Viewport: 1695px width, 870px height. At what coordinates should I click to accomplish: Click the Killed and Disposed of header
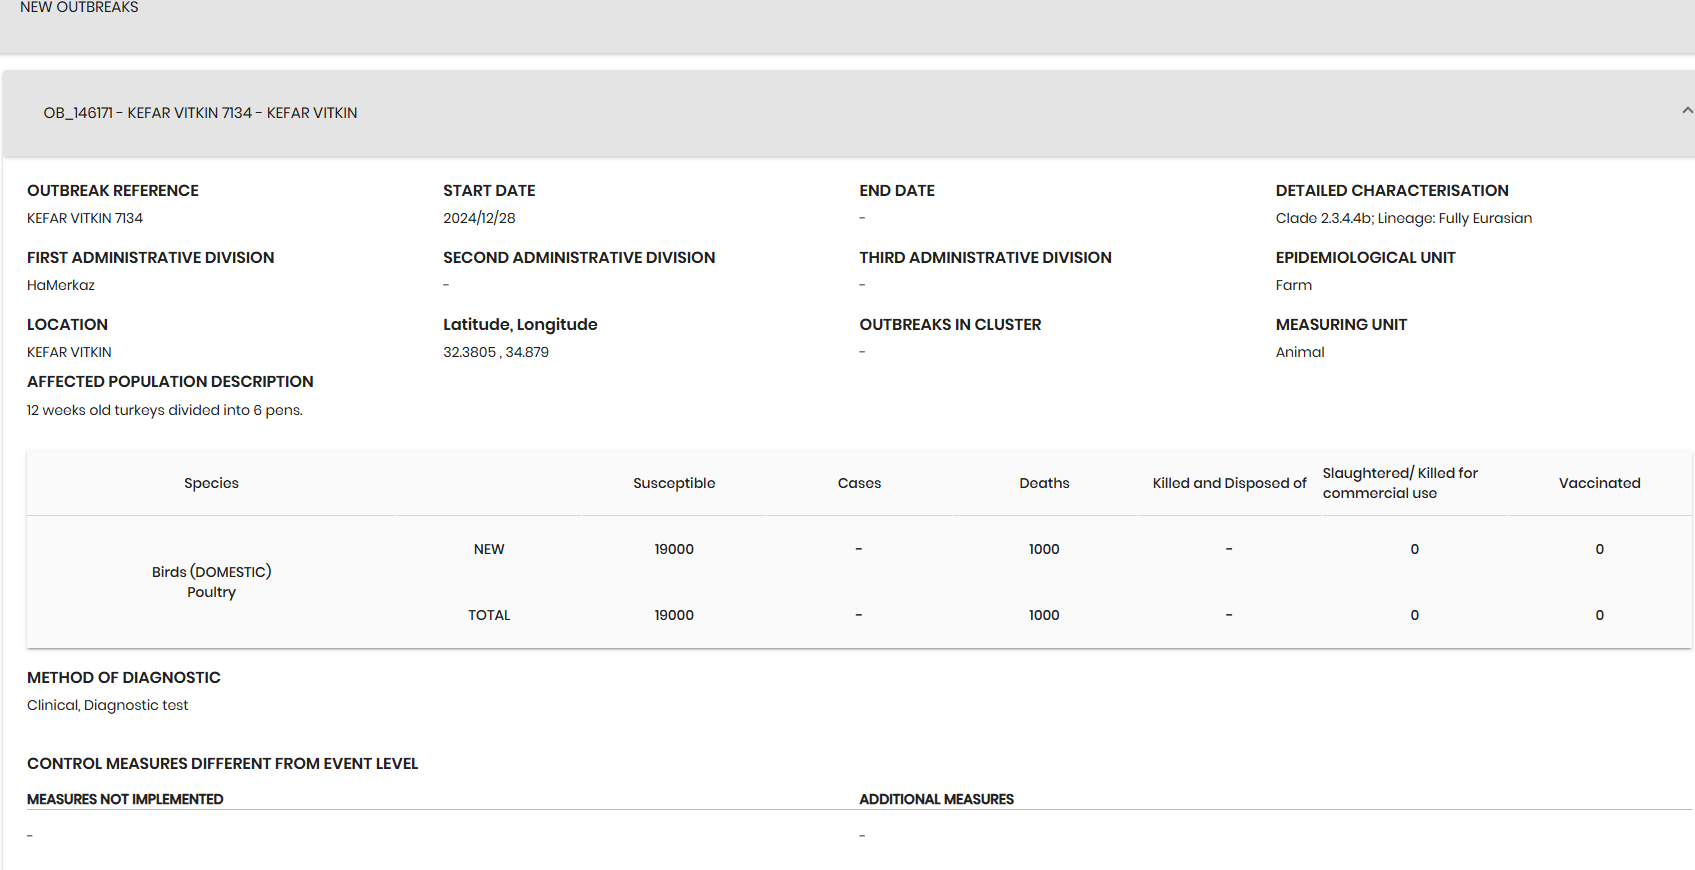[1229, 483]
